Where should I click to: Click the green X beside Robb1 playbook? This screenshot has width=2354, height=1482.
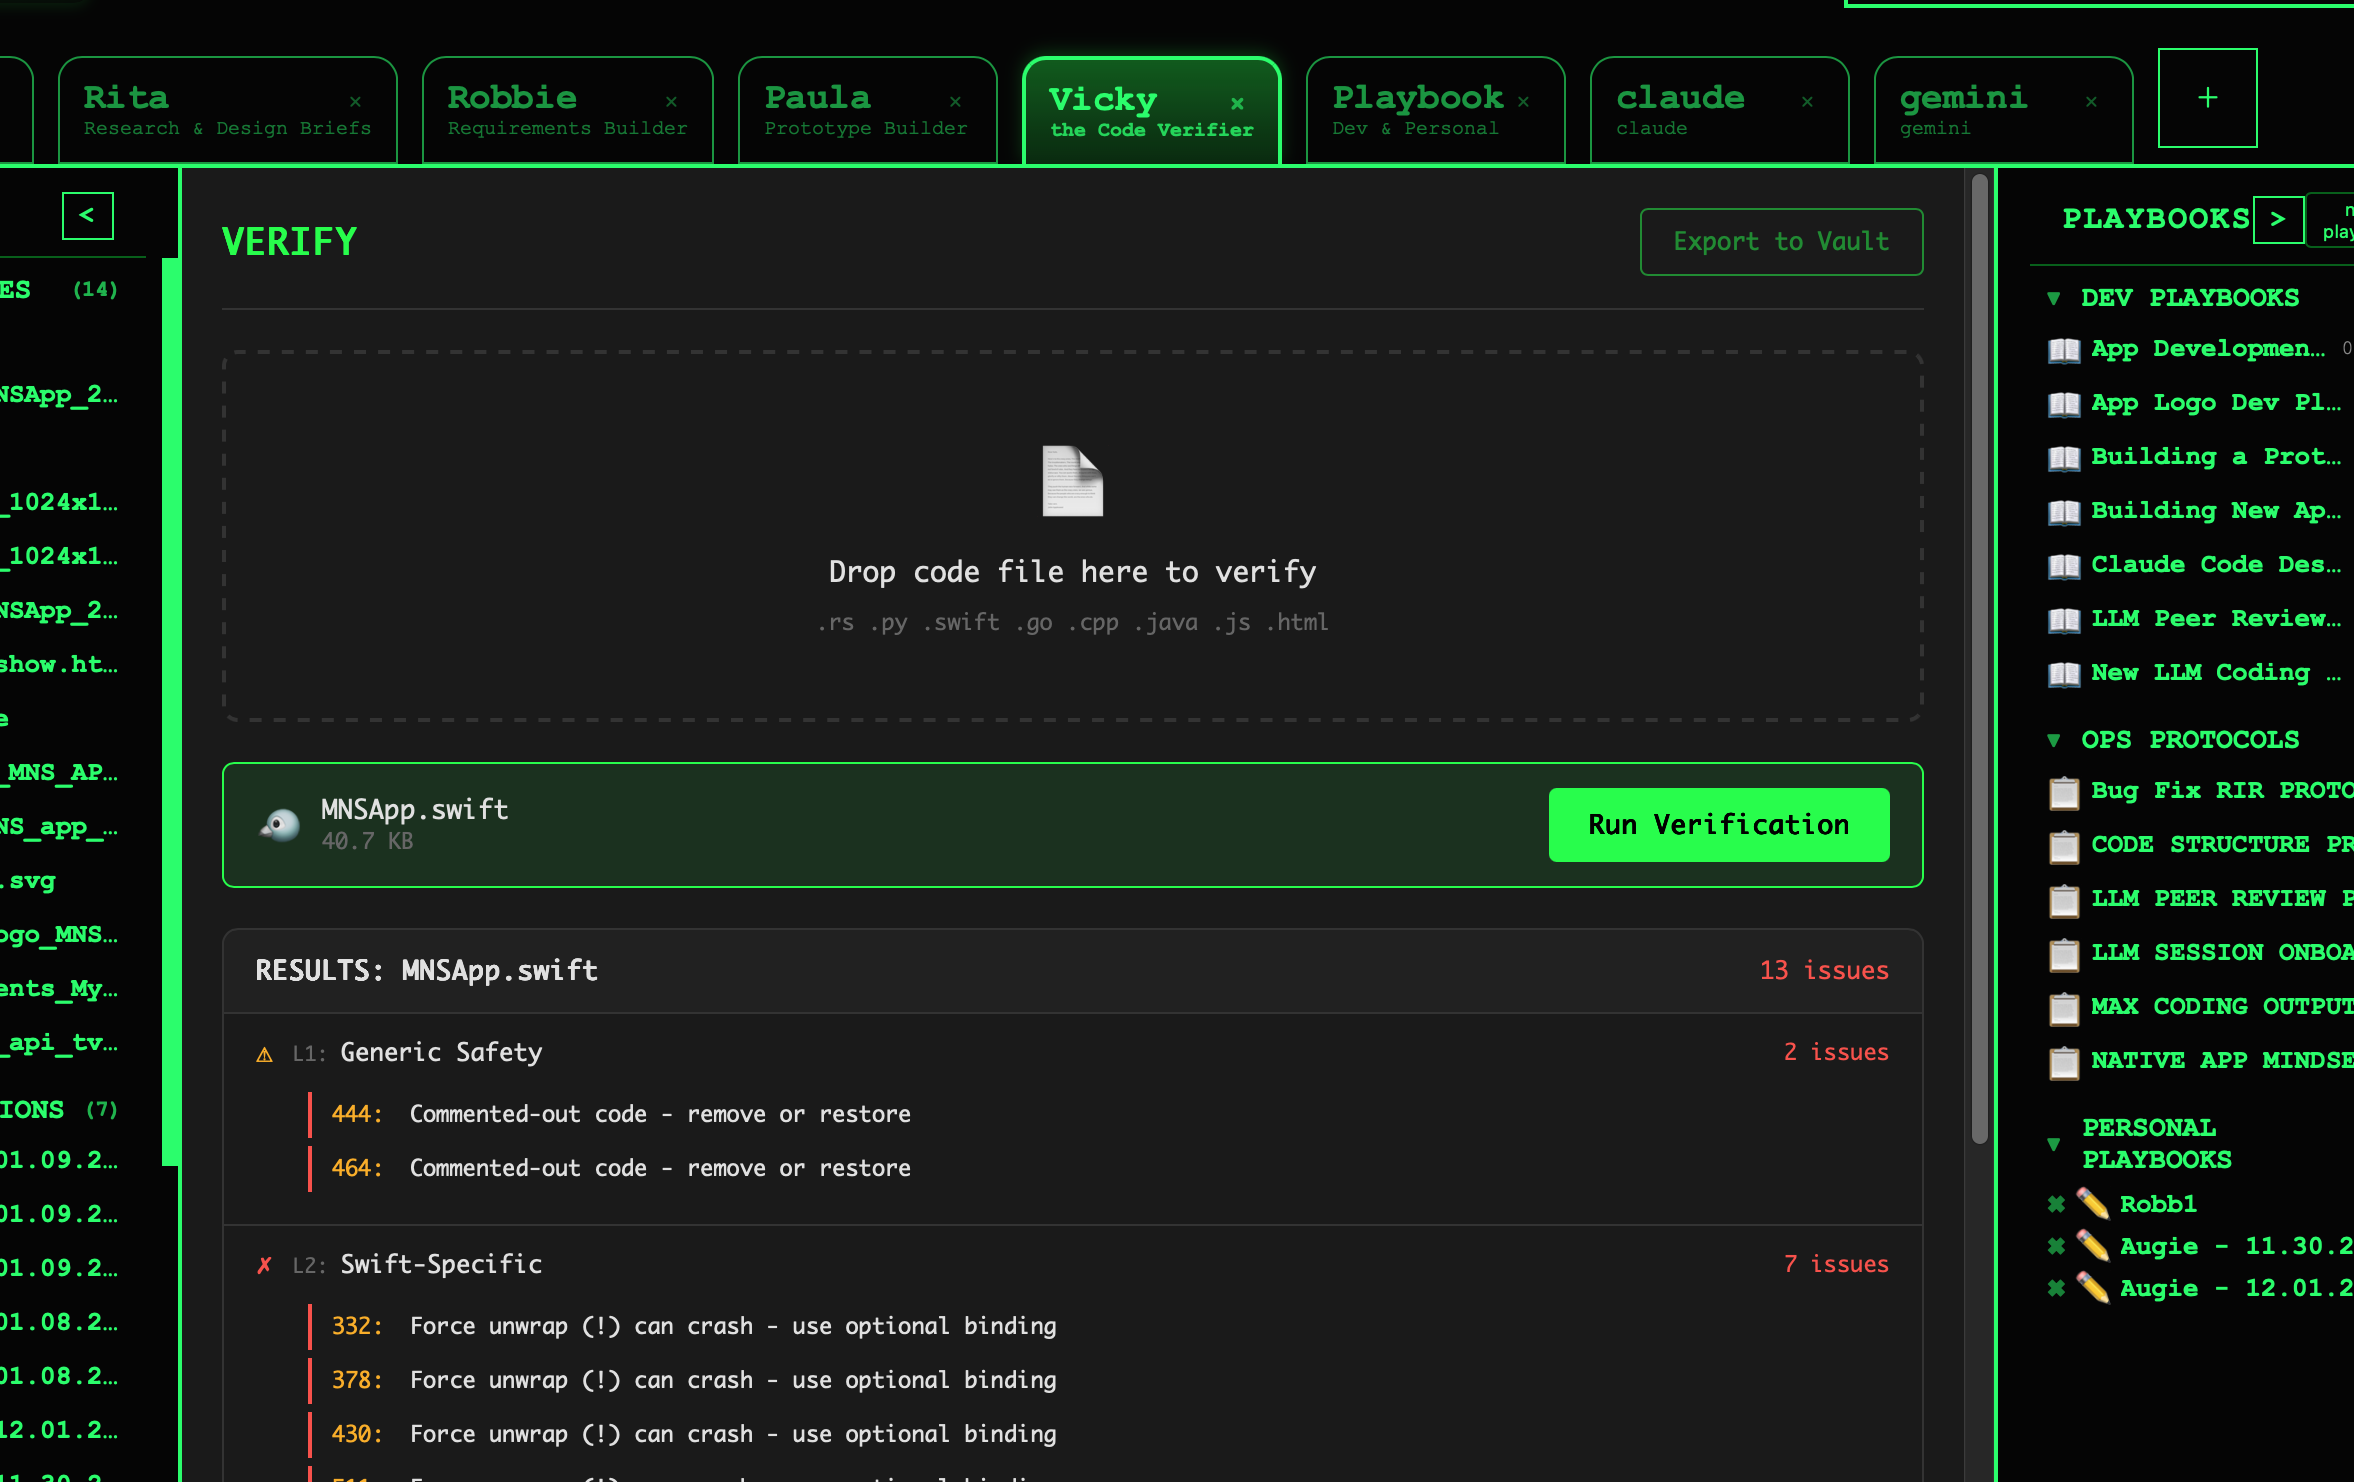(2056, 1204)
